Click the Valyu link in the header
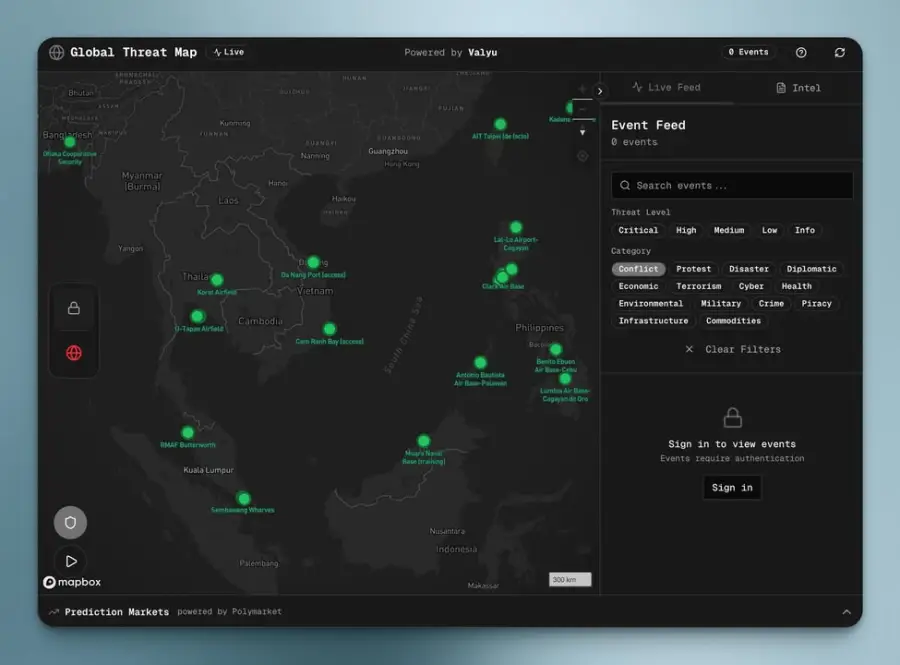The width and height of the screenshot is (900, 665). tap(483, 52)
